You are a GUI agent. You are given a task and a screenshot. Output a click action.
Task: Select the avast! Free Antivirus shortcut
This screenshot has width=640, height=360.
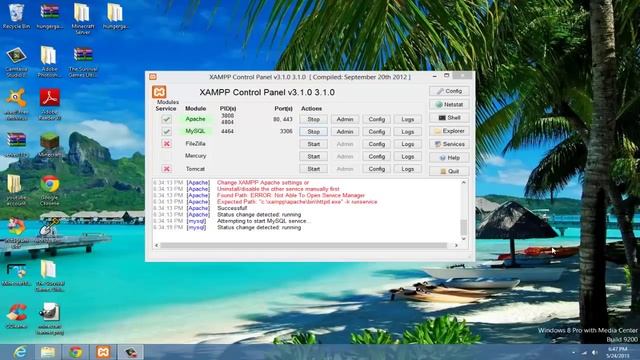(x=16, y=104)
